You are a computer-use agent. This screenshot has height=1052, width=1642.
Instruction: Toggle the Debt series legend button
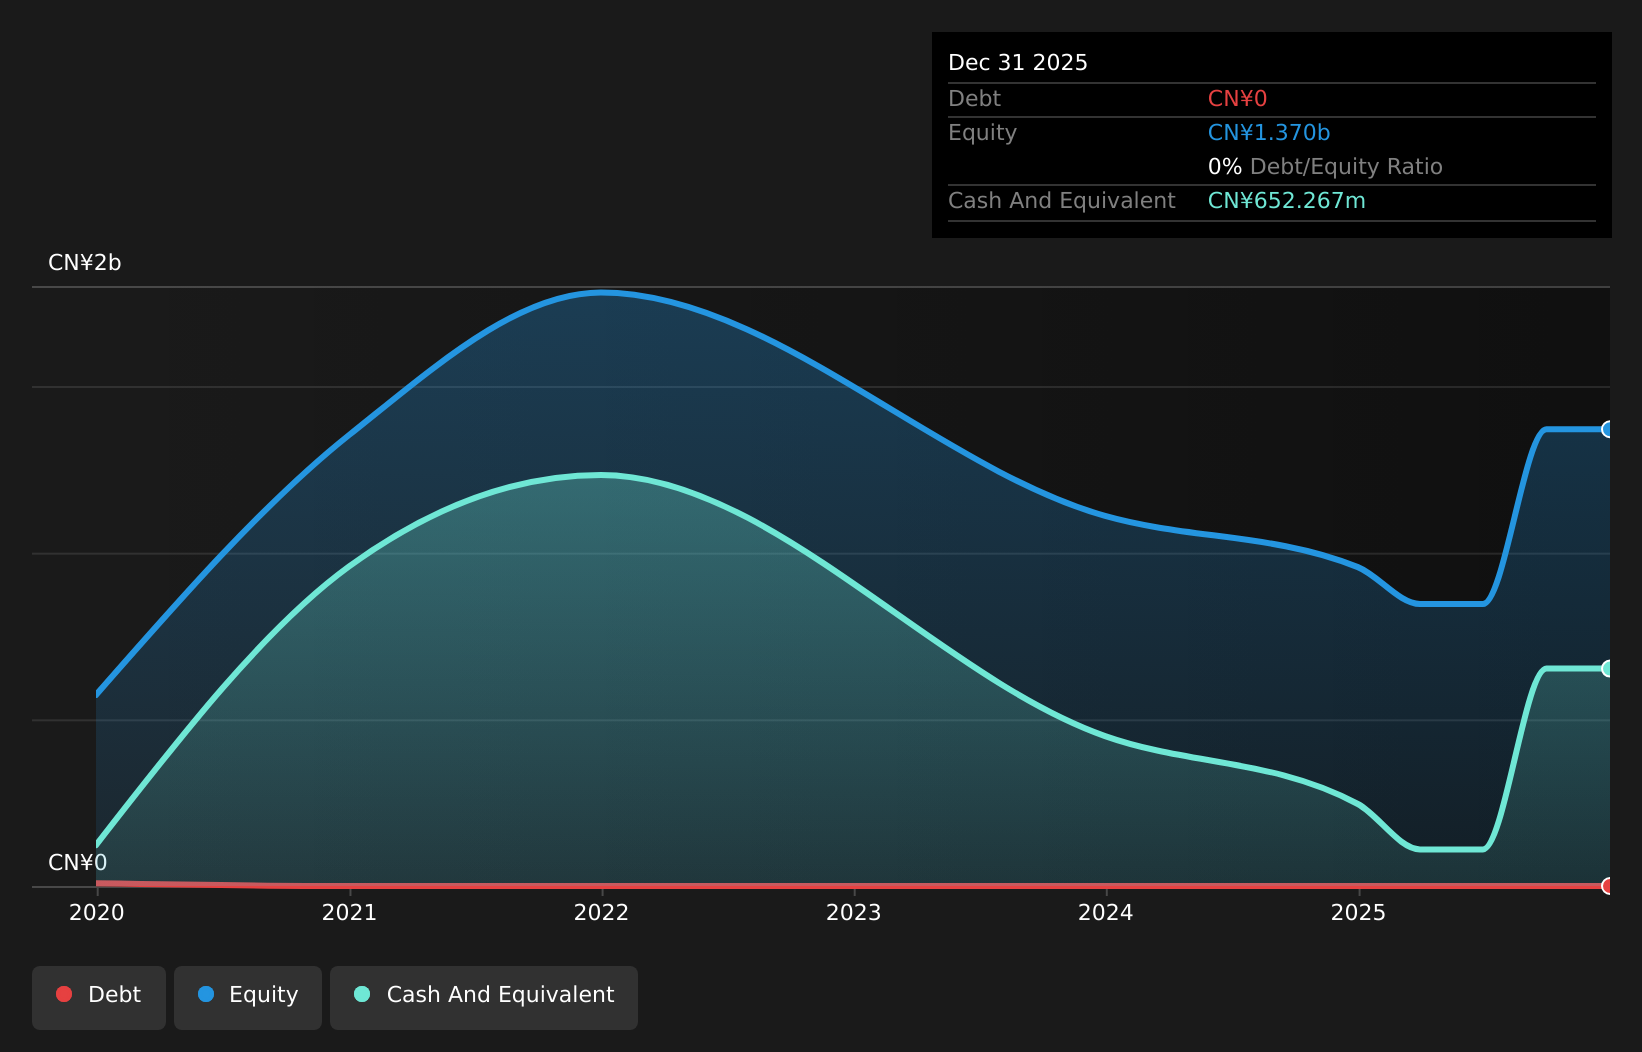tap(99, 997)
